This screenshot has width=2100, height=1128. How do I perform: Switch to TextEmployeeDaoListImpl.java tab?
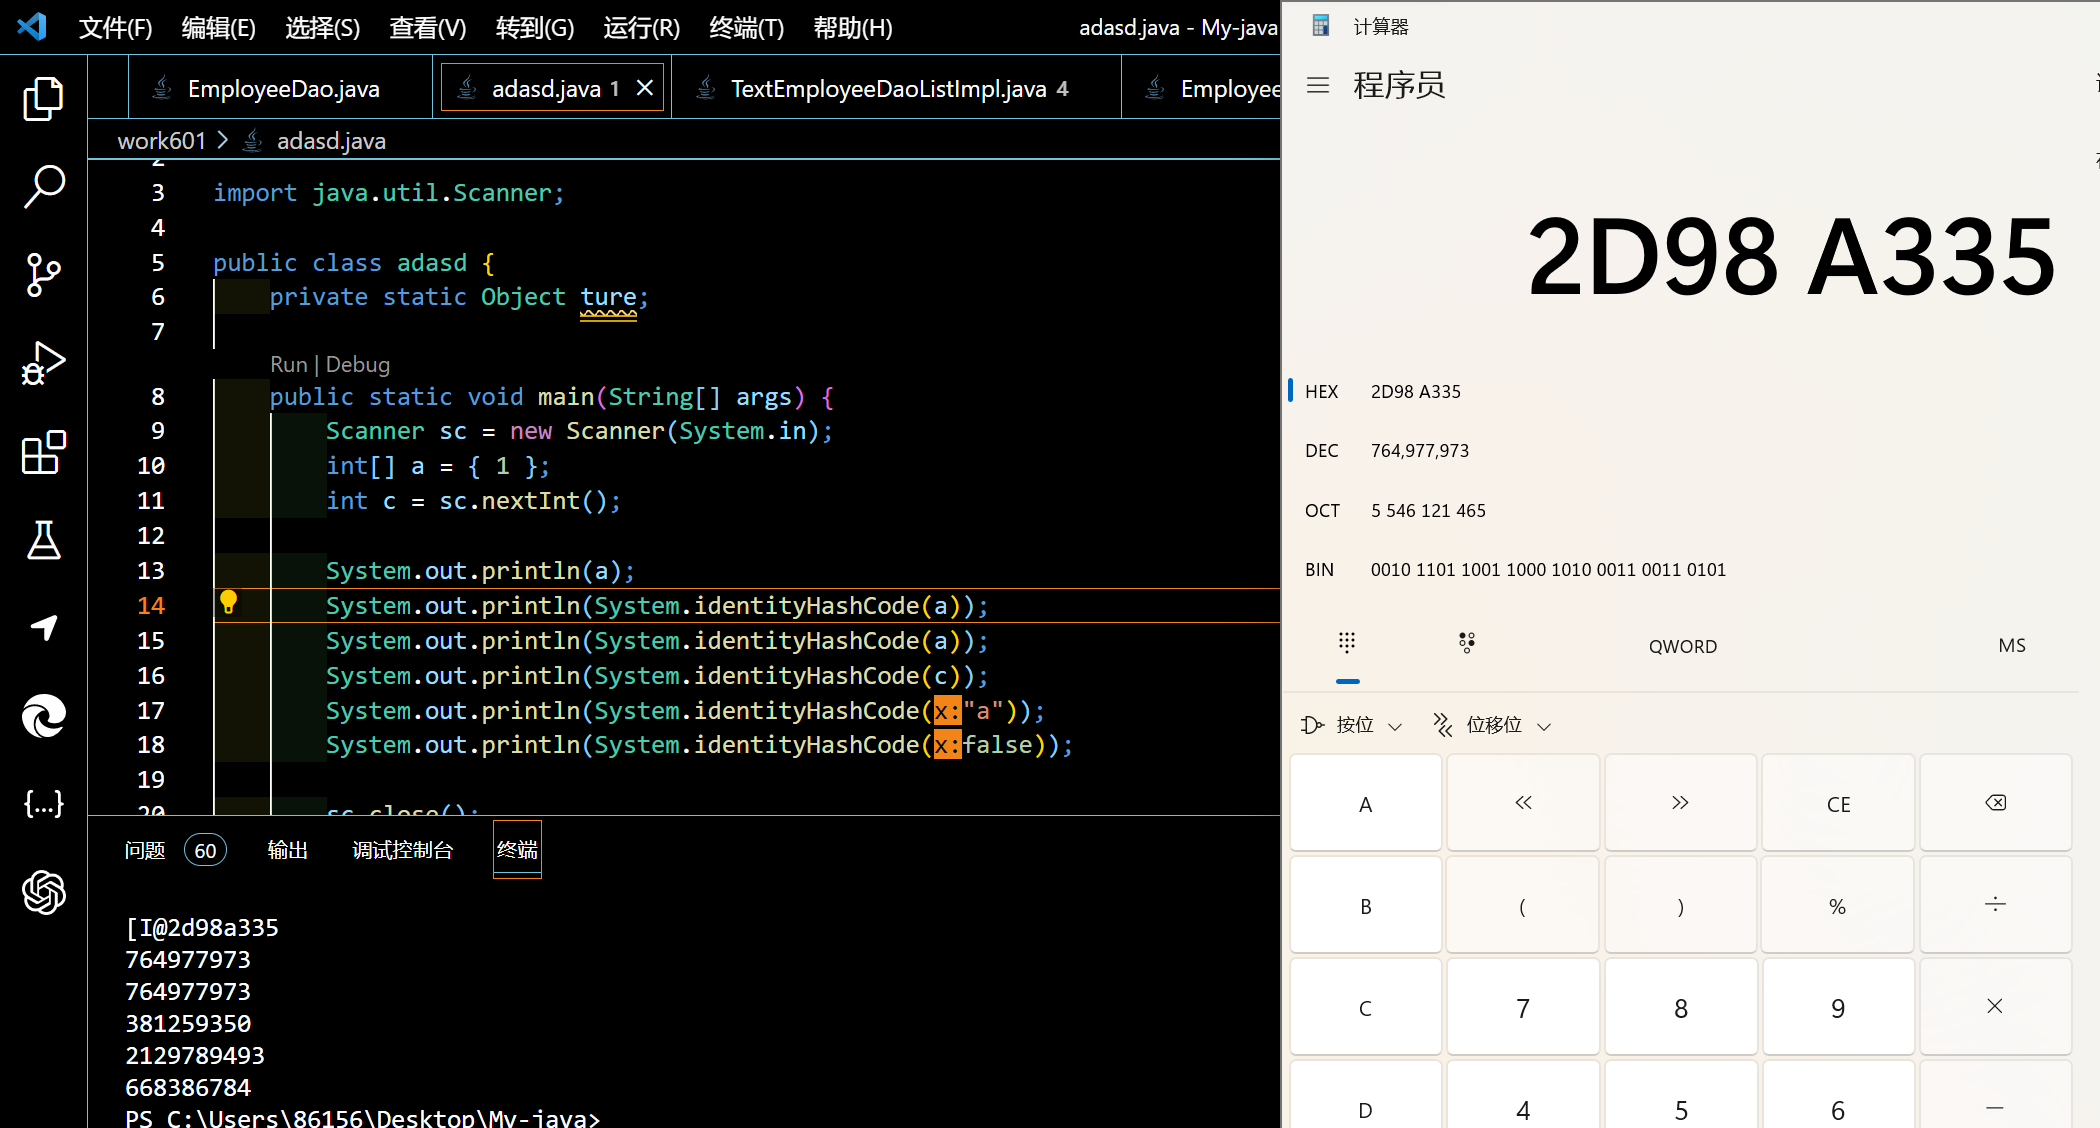pos(896,88)
